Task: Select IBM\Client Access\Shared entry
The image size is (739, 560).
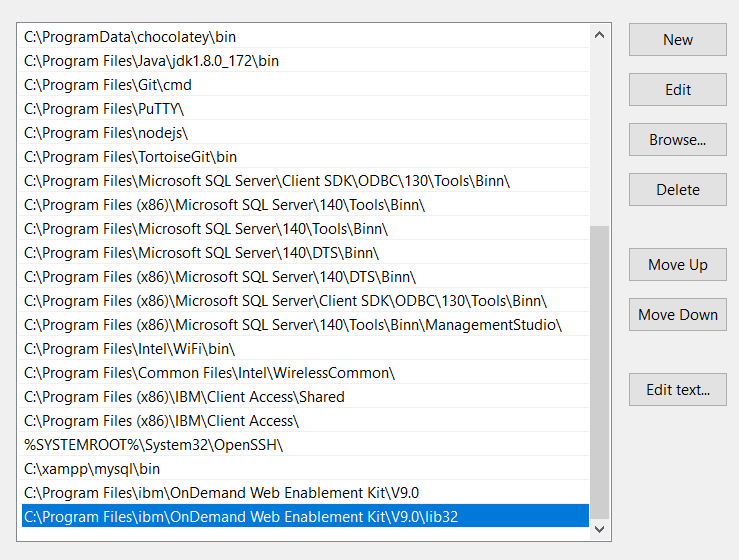Action: [x=303, y=397]
